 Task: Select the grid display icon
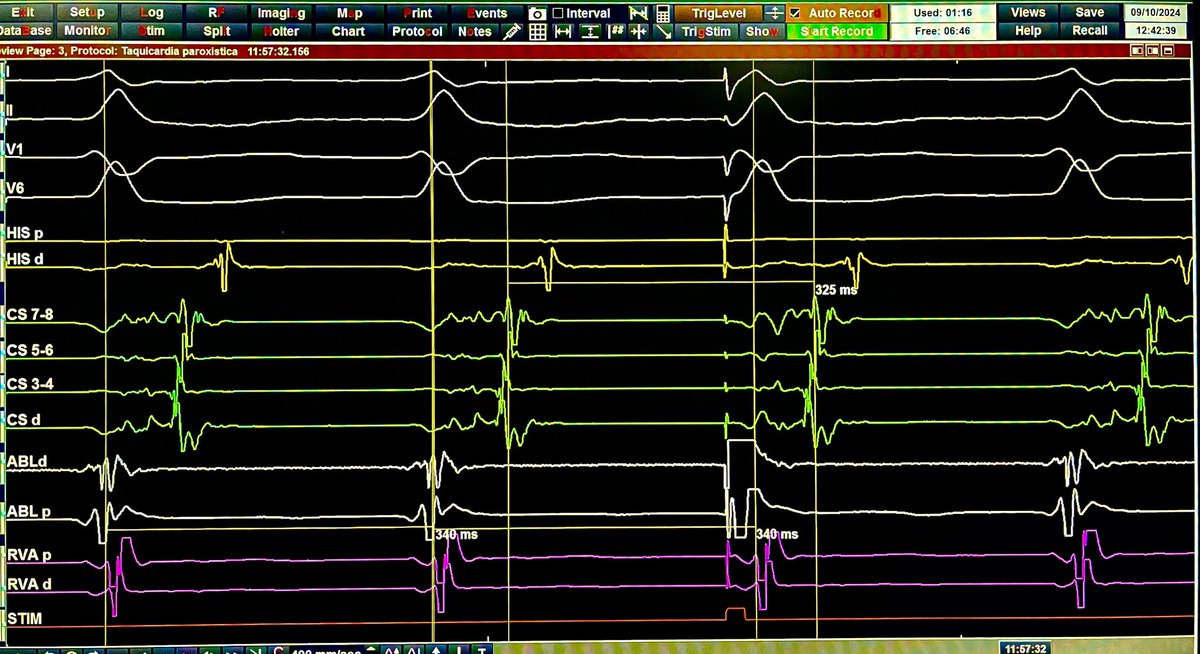coord(537,31)
